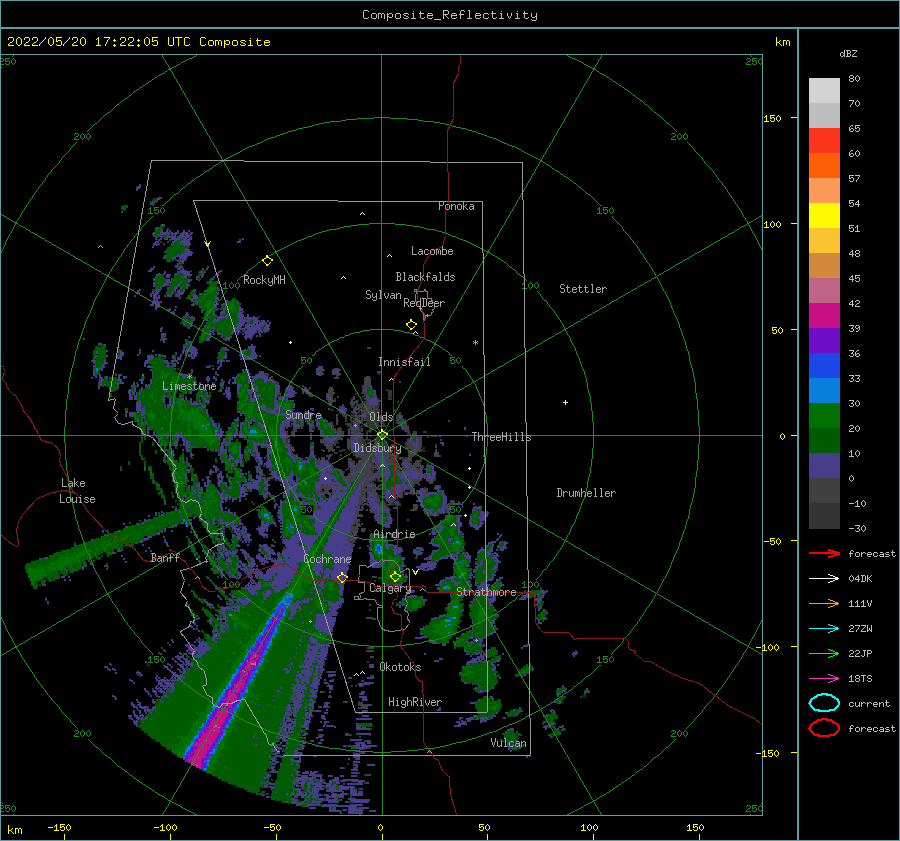Click the dBZ legend heading
Screen dimensions: 900x841
tap(848, 53)
